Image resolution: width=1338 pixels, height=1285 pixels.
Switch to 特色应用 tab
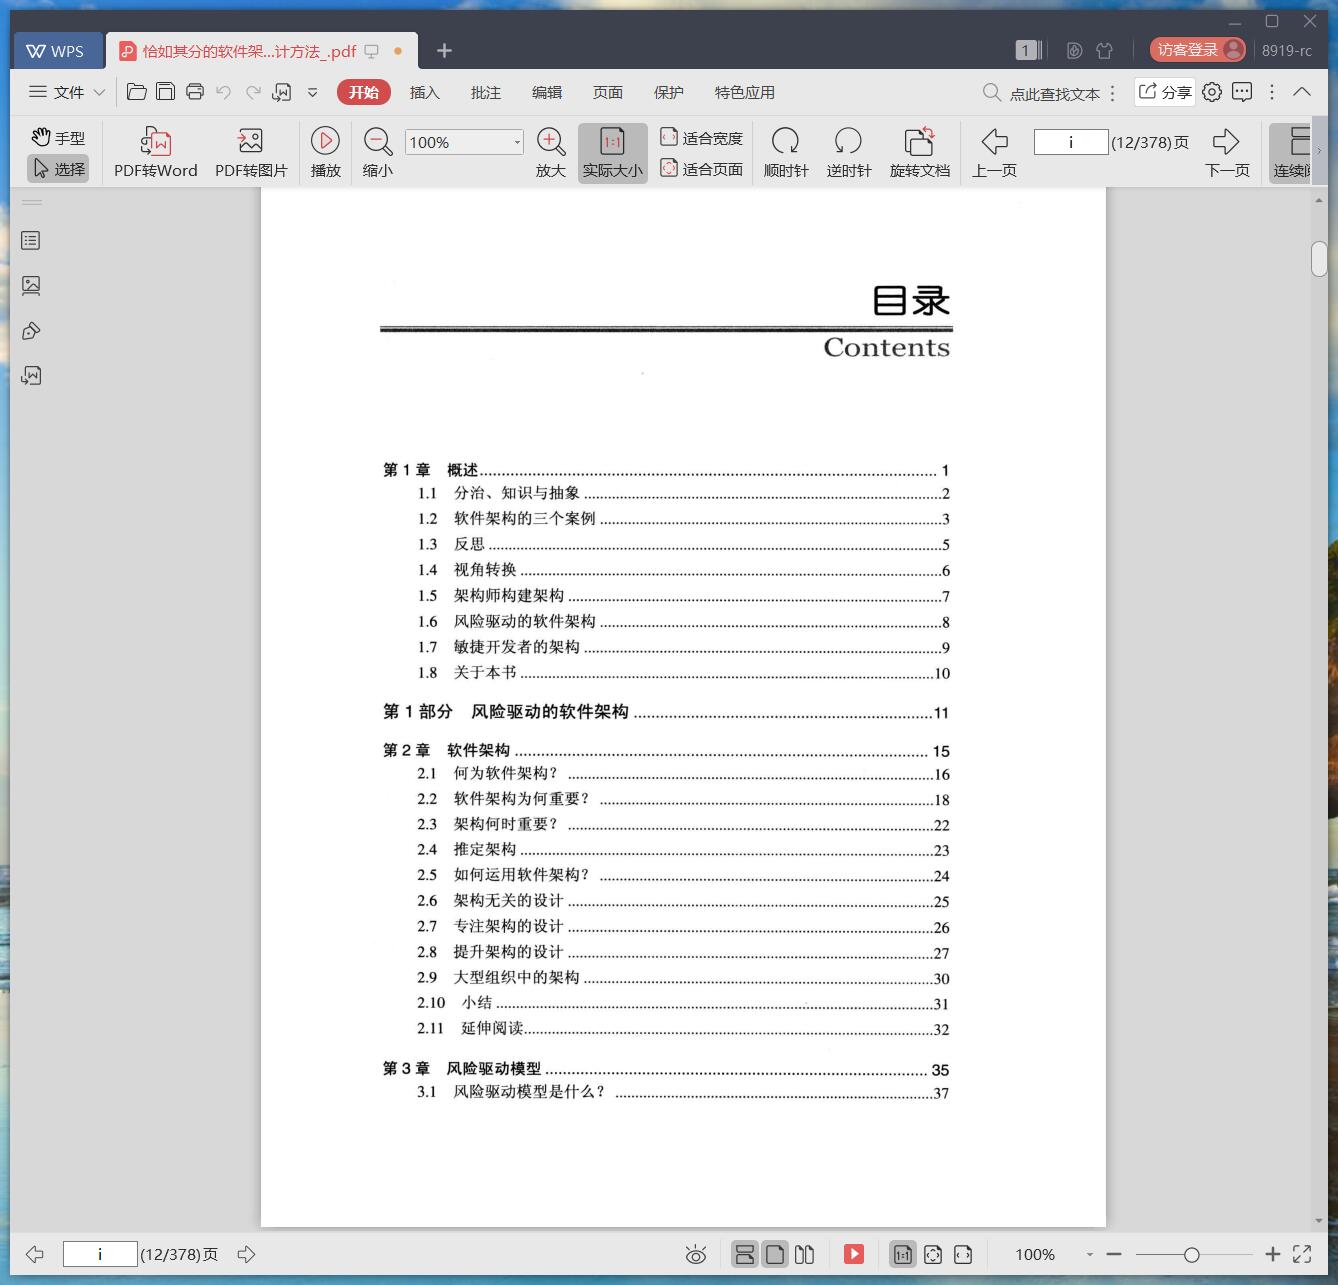tap(744, 92)
